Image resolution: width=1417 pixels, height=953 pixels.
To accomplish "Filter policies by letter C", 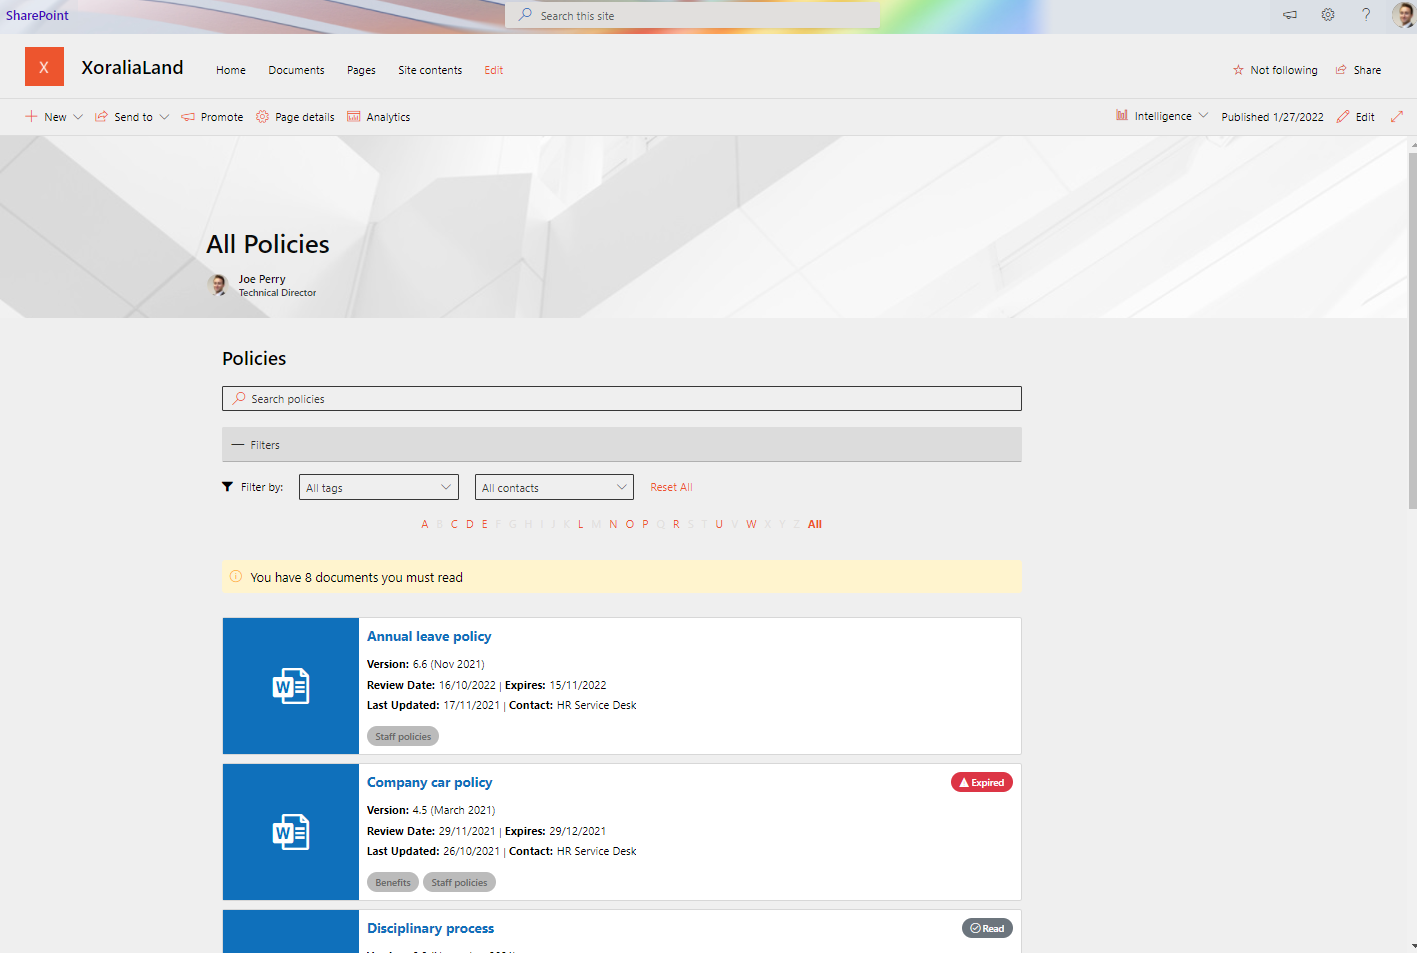I will point(454,524).
